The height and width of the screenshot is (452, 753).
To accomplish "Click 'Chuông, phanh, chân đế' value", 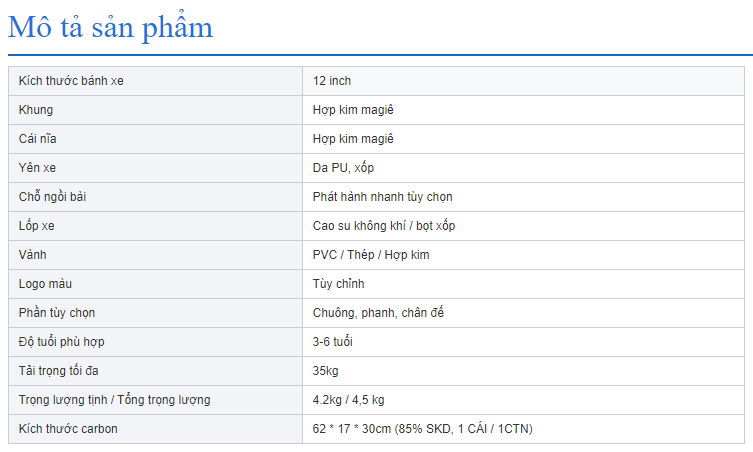I will tap(378, 313).
